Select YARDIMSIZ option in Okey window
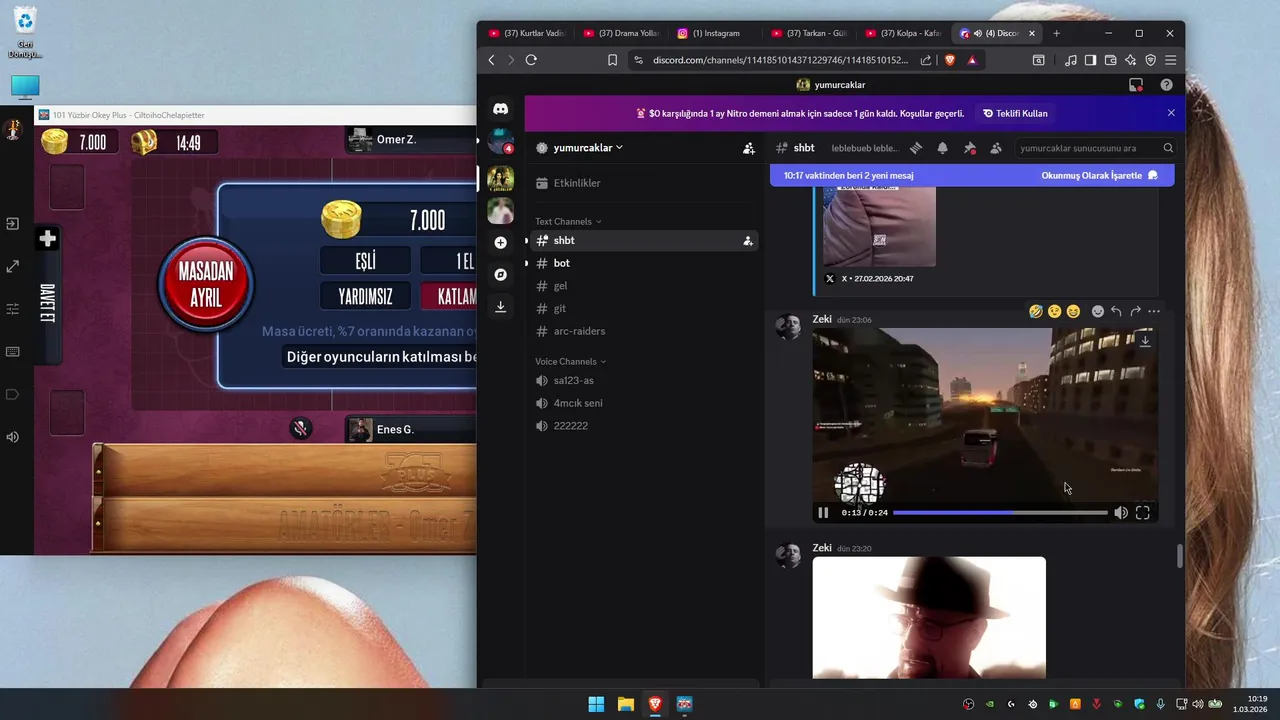 (365, 296)
